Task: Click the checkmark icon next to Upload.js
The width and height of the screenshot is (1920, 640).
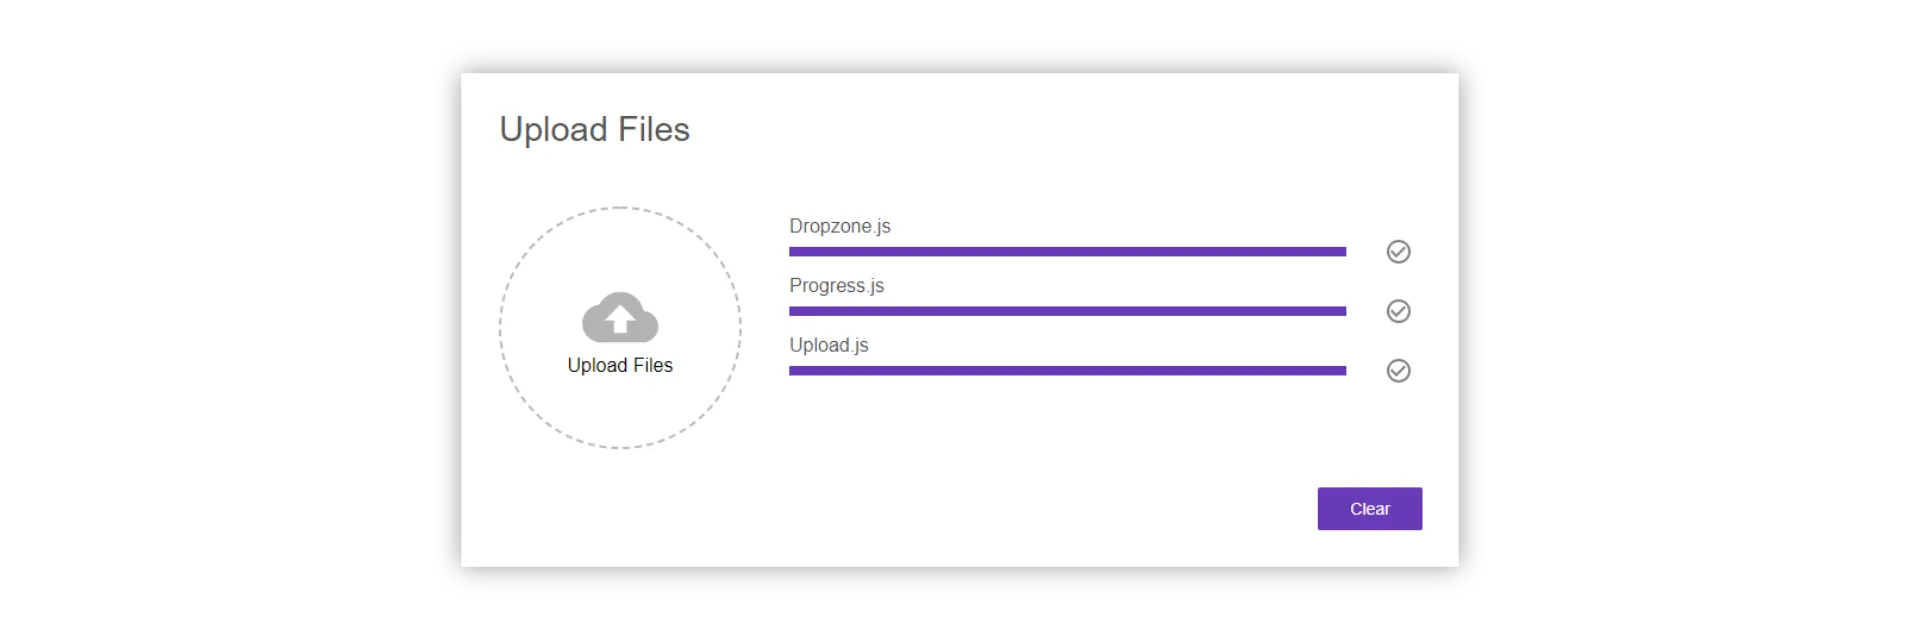Action: point(1398,371)
